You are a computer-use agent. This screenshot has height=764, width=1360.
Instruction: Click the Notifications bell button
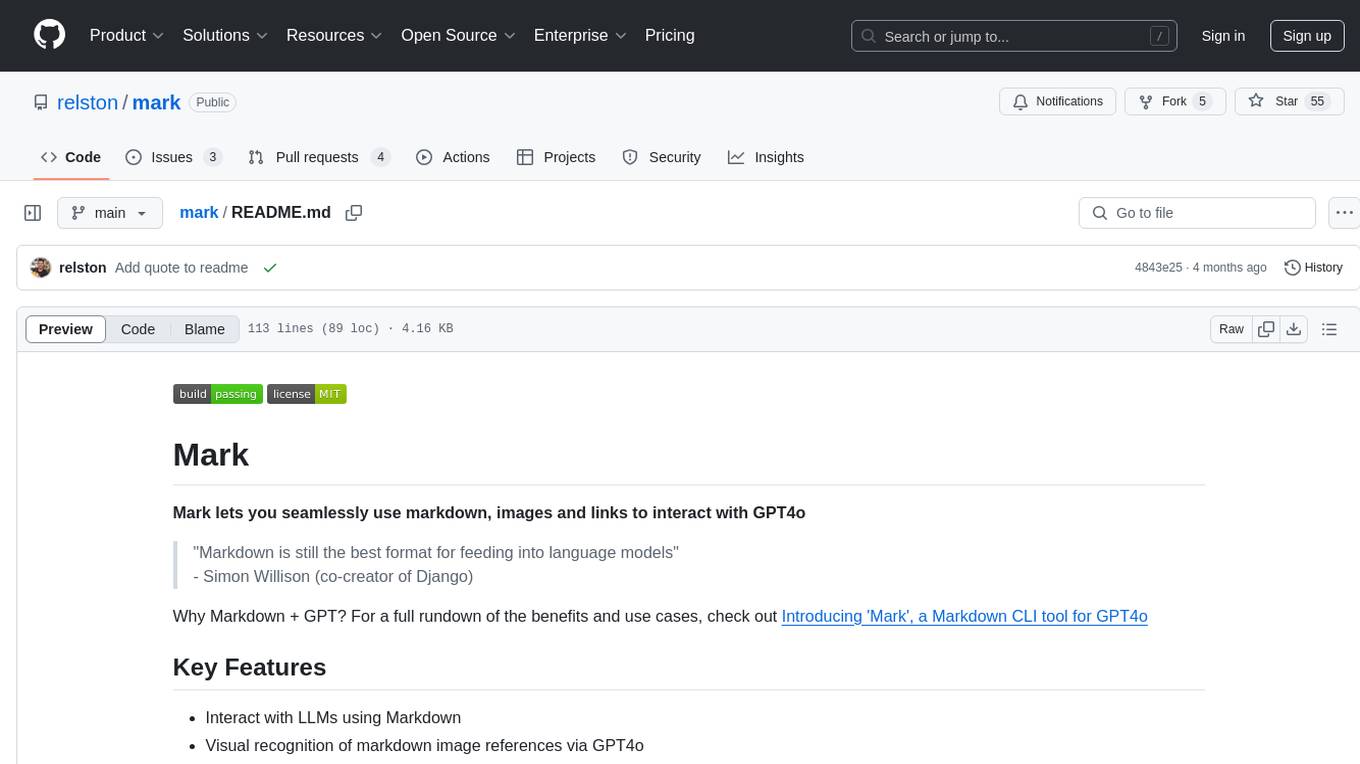coord(1058,101)
